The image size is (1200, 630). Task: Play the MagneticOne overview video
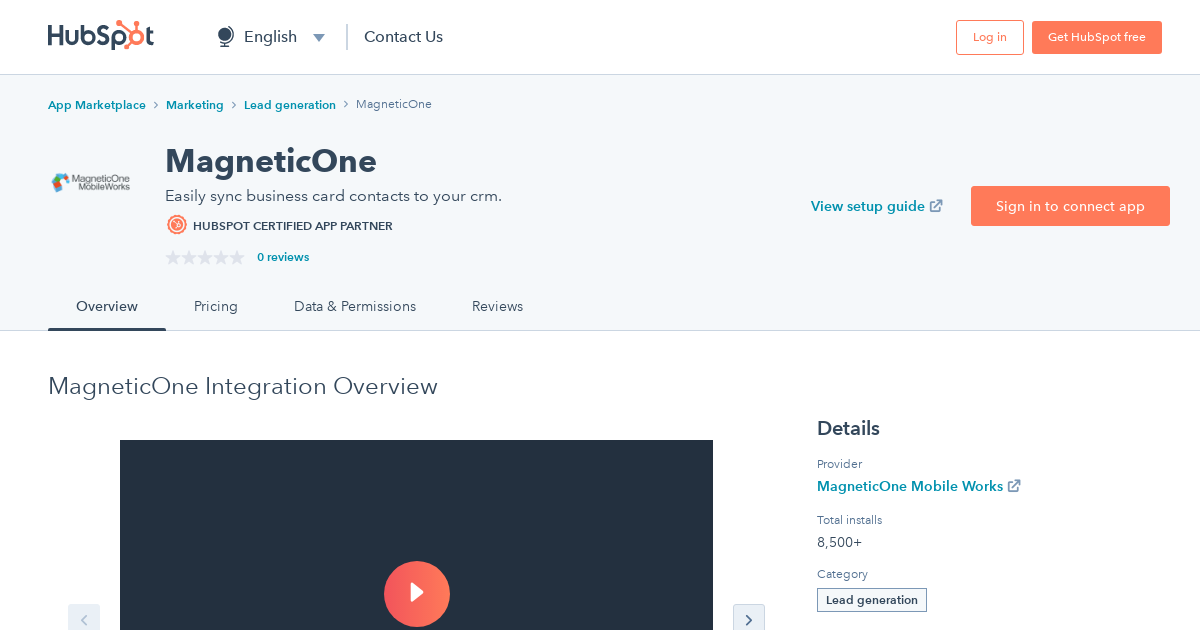coord(417,594)
